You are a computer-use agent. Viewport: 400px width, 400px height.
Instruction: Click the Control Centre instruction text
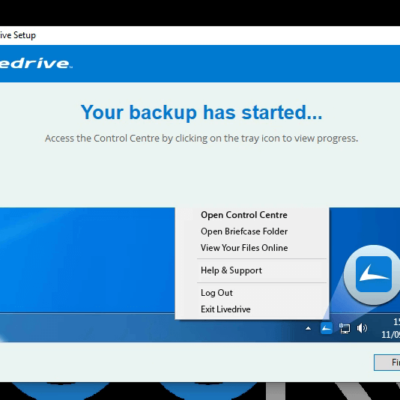201,138
